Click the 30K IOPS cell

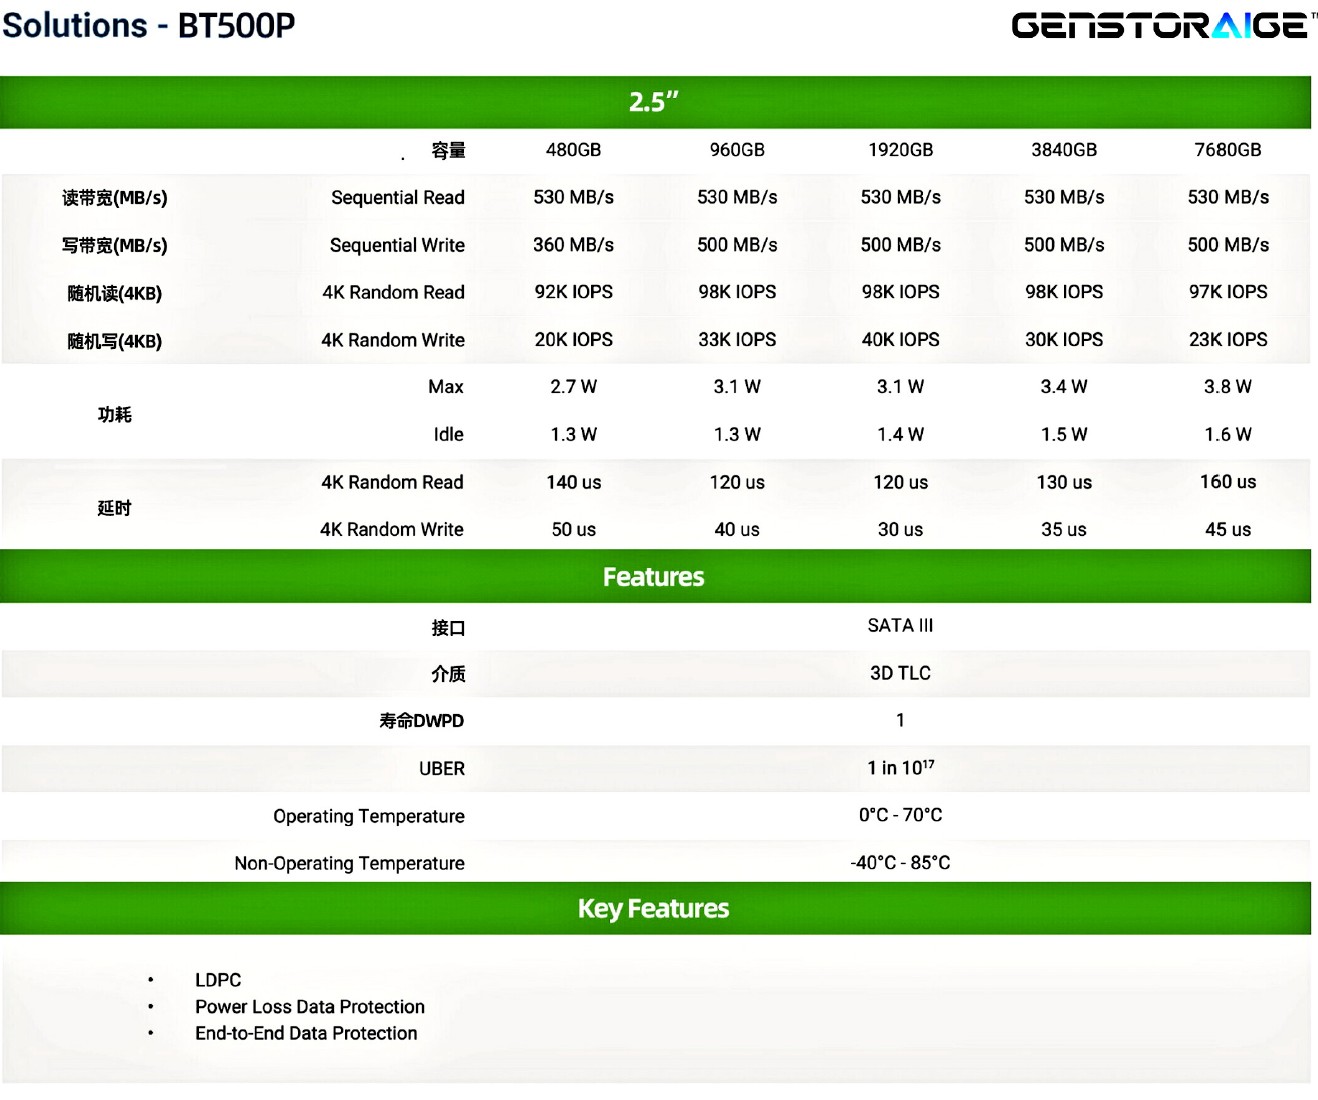(1064, 340)
